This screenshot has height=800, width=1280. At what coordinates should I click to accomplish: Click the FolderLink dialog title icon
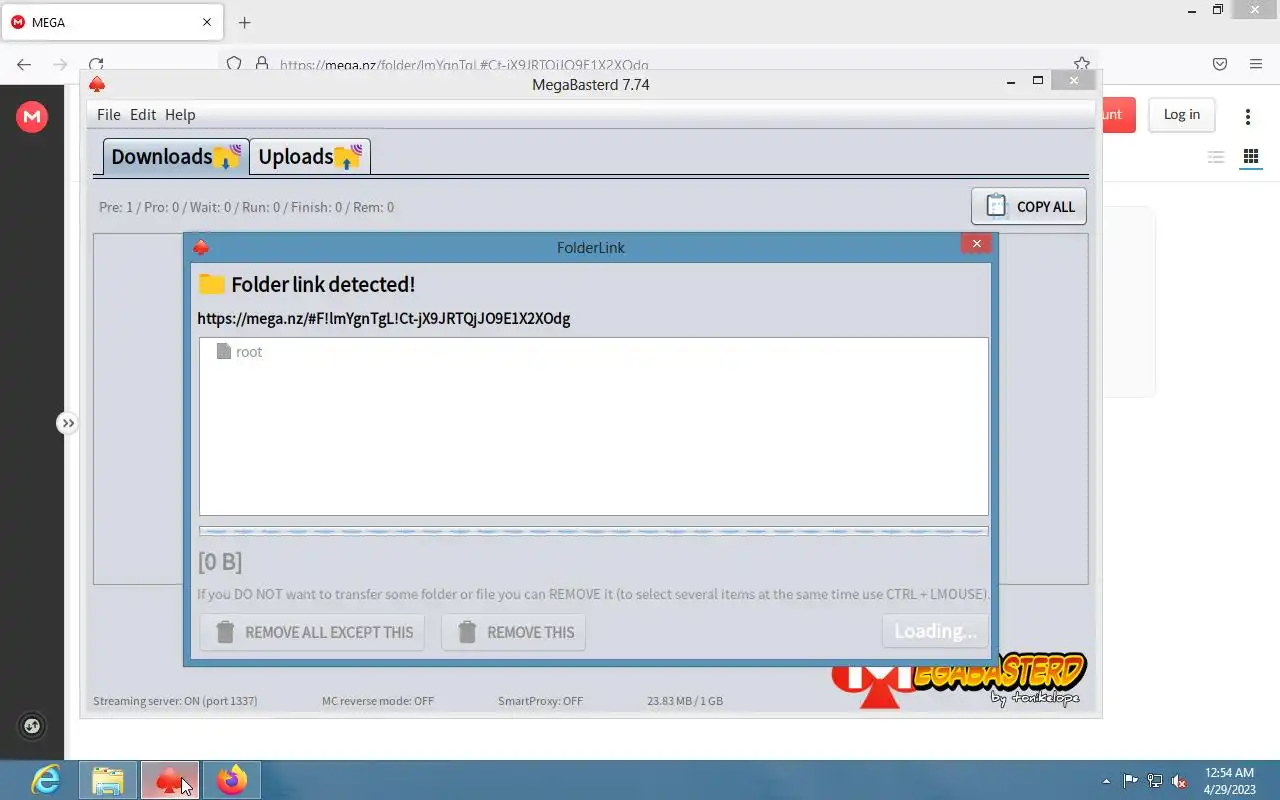201,248
